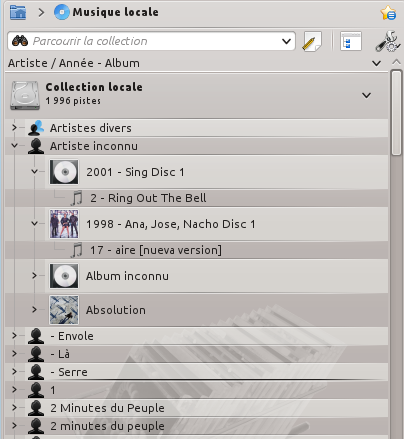404x439 pixels.
Task: Expand the Album inconnu entry
Action: [x=34, y=275]
